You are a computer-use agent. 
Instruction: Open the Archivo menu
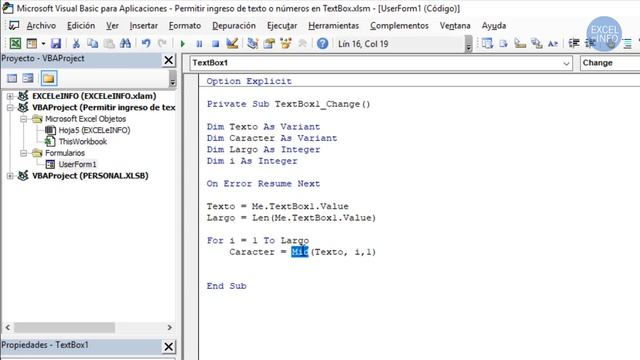pyautogui.click(x=41, y=26)
